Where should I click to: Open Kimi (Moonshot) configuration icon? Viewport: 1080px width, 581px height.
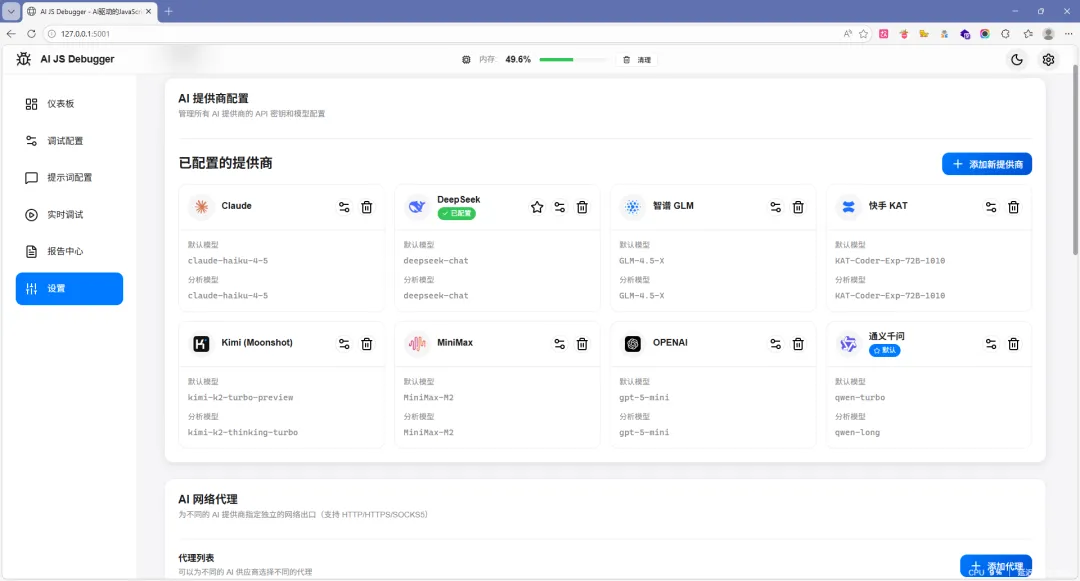click(344, 344)
